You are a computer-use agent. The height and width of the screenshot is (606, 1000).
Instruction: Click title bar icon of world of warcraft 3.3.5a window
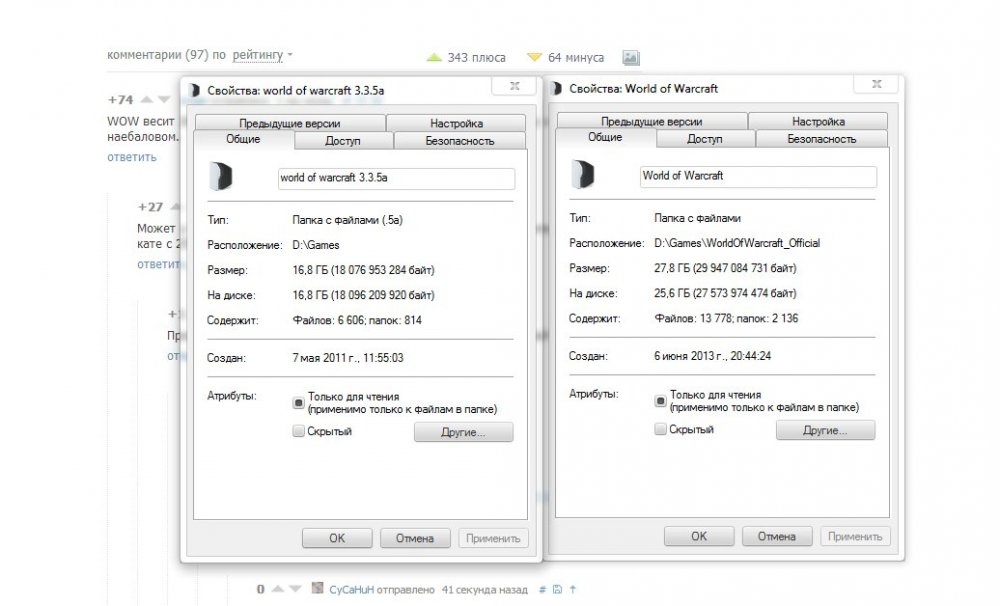tap(193, 91)
